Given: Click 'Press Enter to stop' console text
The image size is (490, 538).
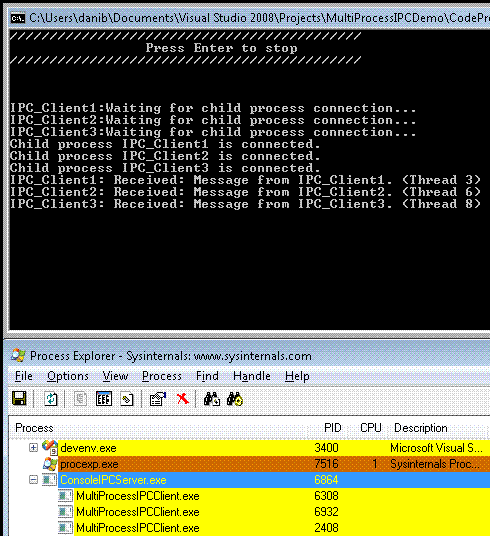Looking at the screenshot, I should 222,48.
